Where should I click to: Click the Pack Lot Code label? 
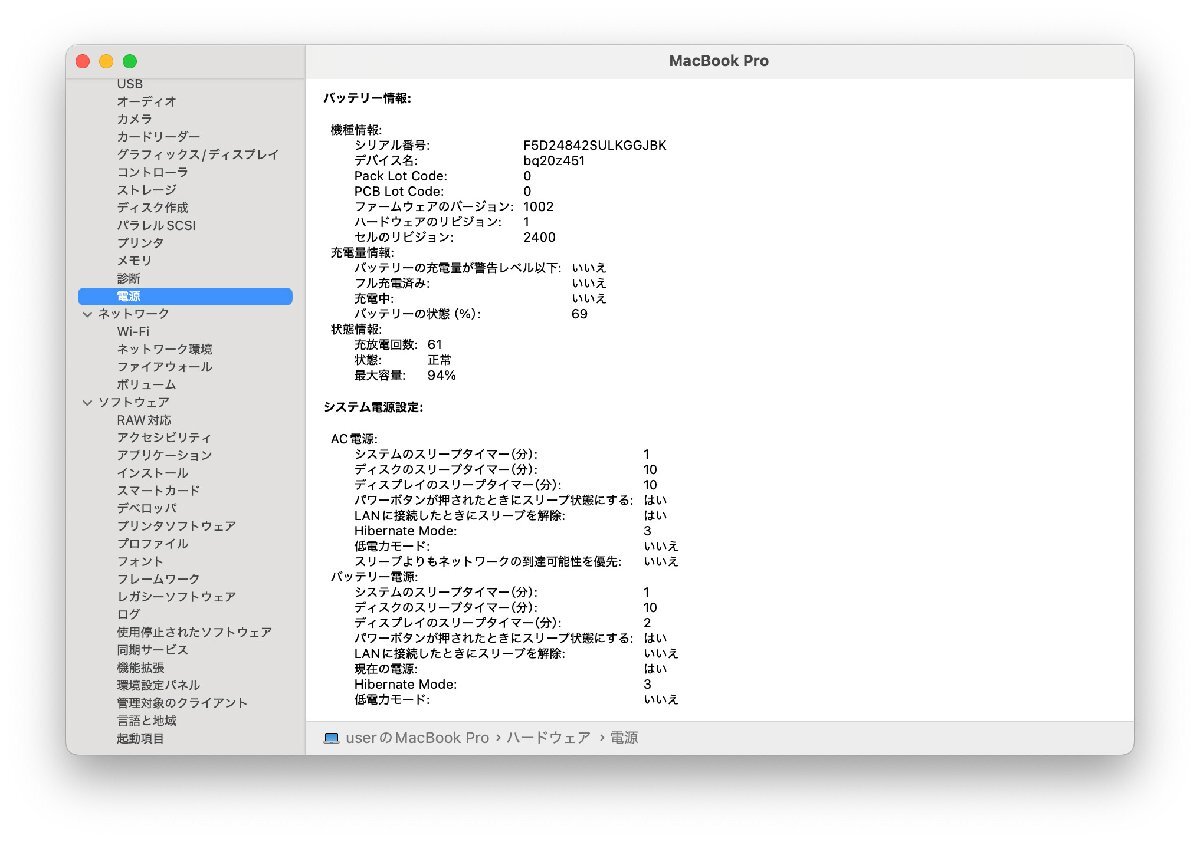click(399, 176)
